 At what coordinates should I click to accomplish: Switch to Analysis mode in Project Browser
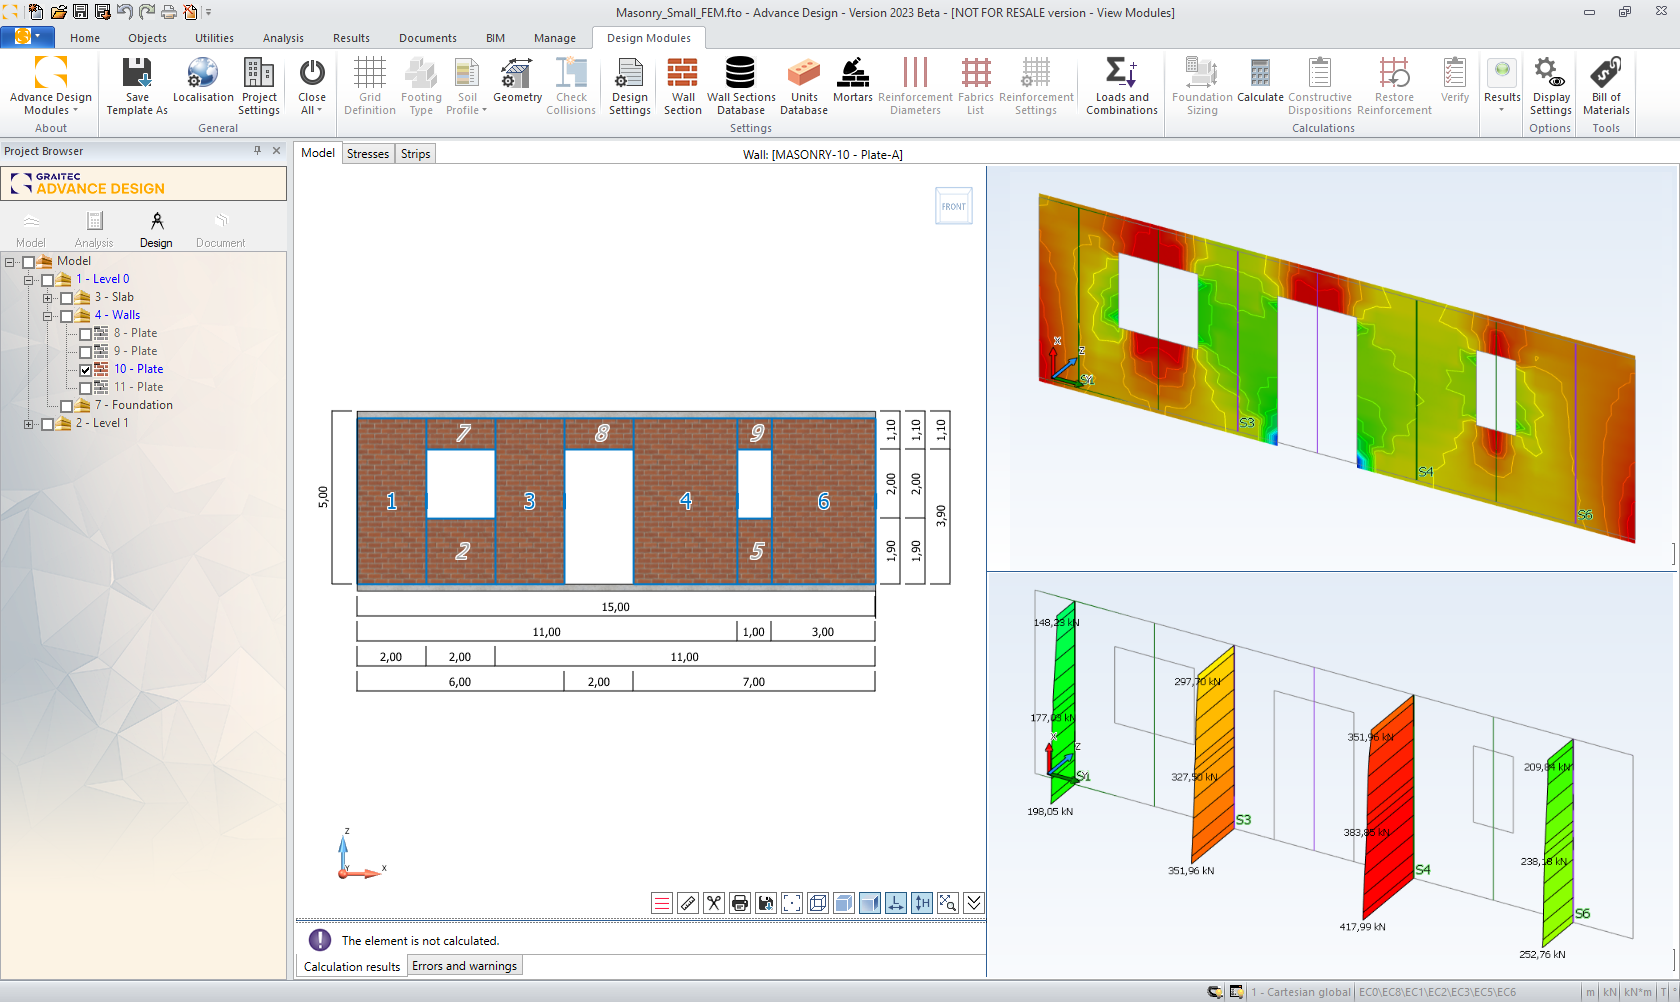pos(94,230)
